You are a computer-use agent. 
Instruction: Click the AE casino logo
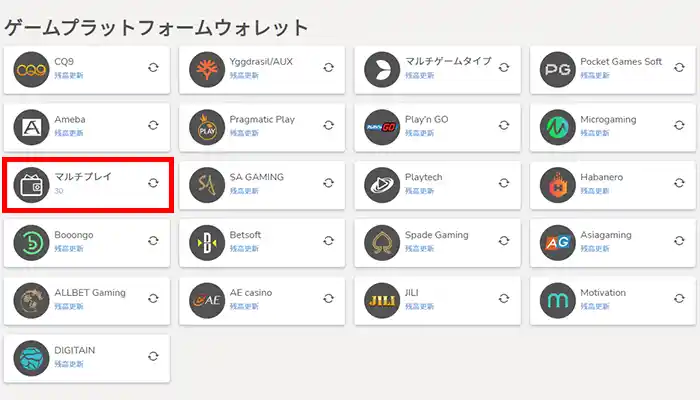pos(206,299)
